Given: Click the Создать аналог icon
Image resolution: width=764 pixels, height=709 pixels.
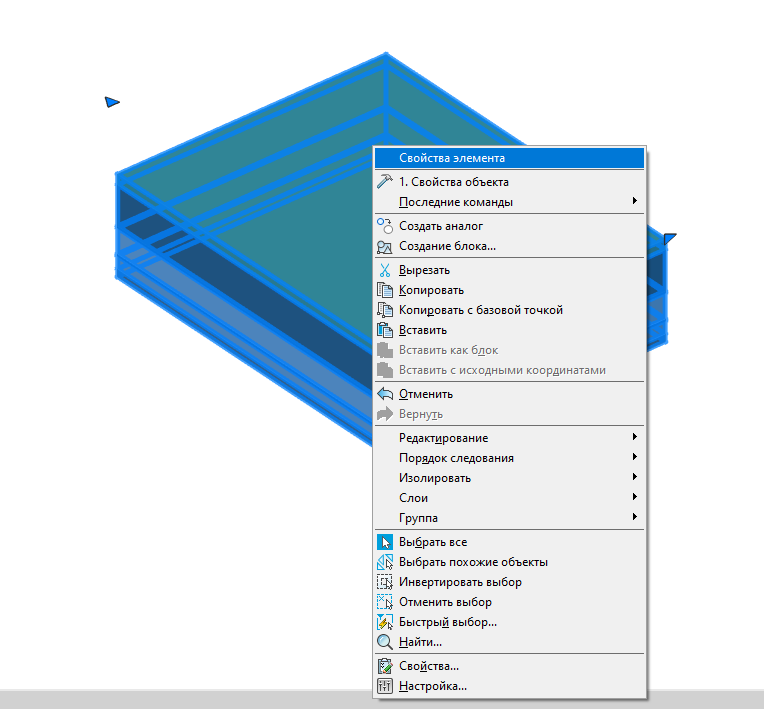Looking at the screenshot, I should pos(385,226).
